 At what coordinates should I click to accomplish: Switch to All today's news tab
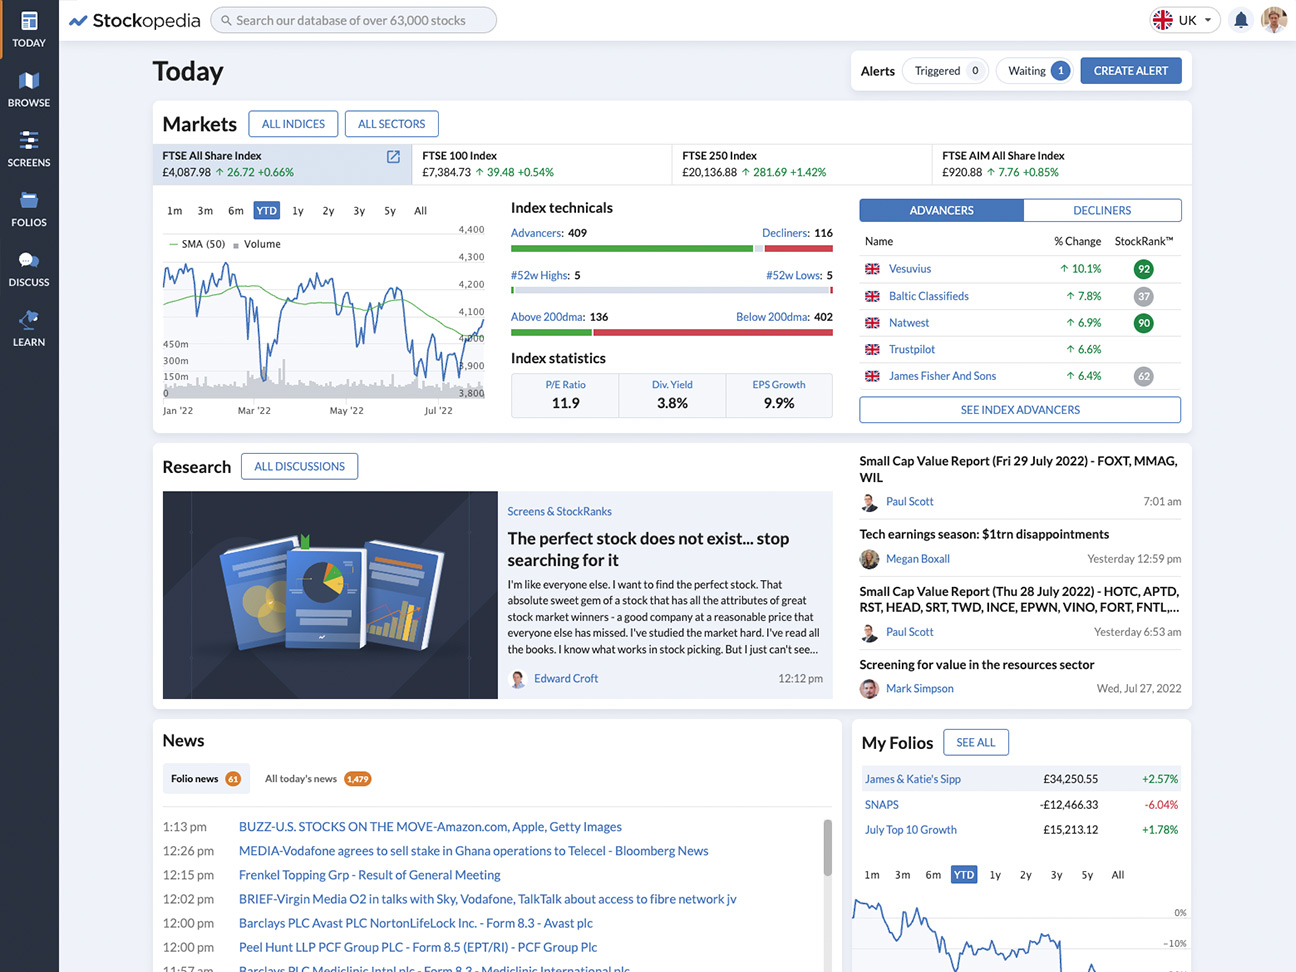pyautogui.click(x=317, y=779)
